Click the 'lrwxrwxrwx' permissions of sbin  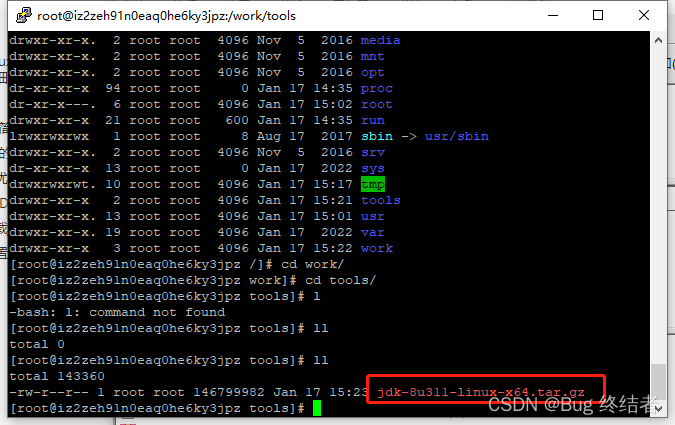(49, 136)
